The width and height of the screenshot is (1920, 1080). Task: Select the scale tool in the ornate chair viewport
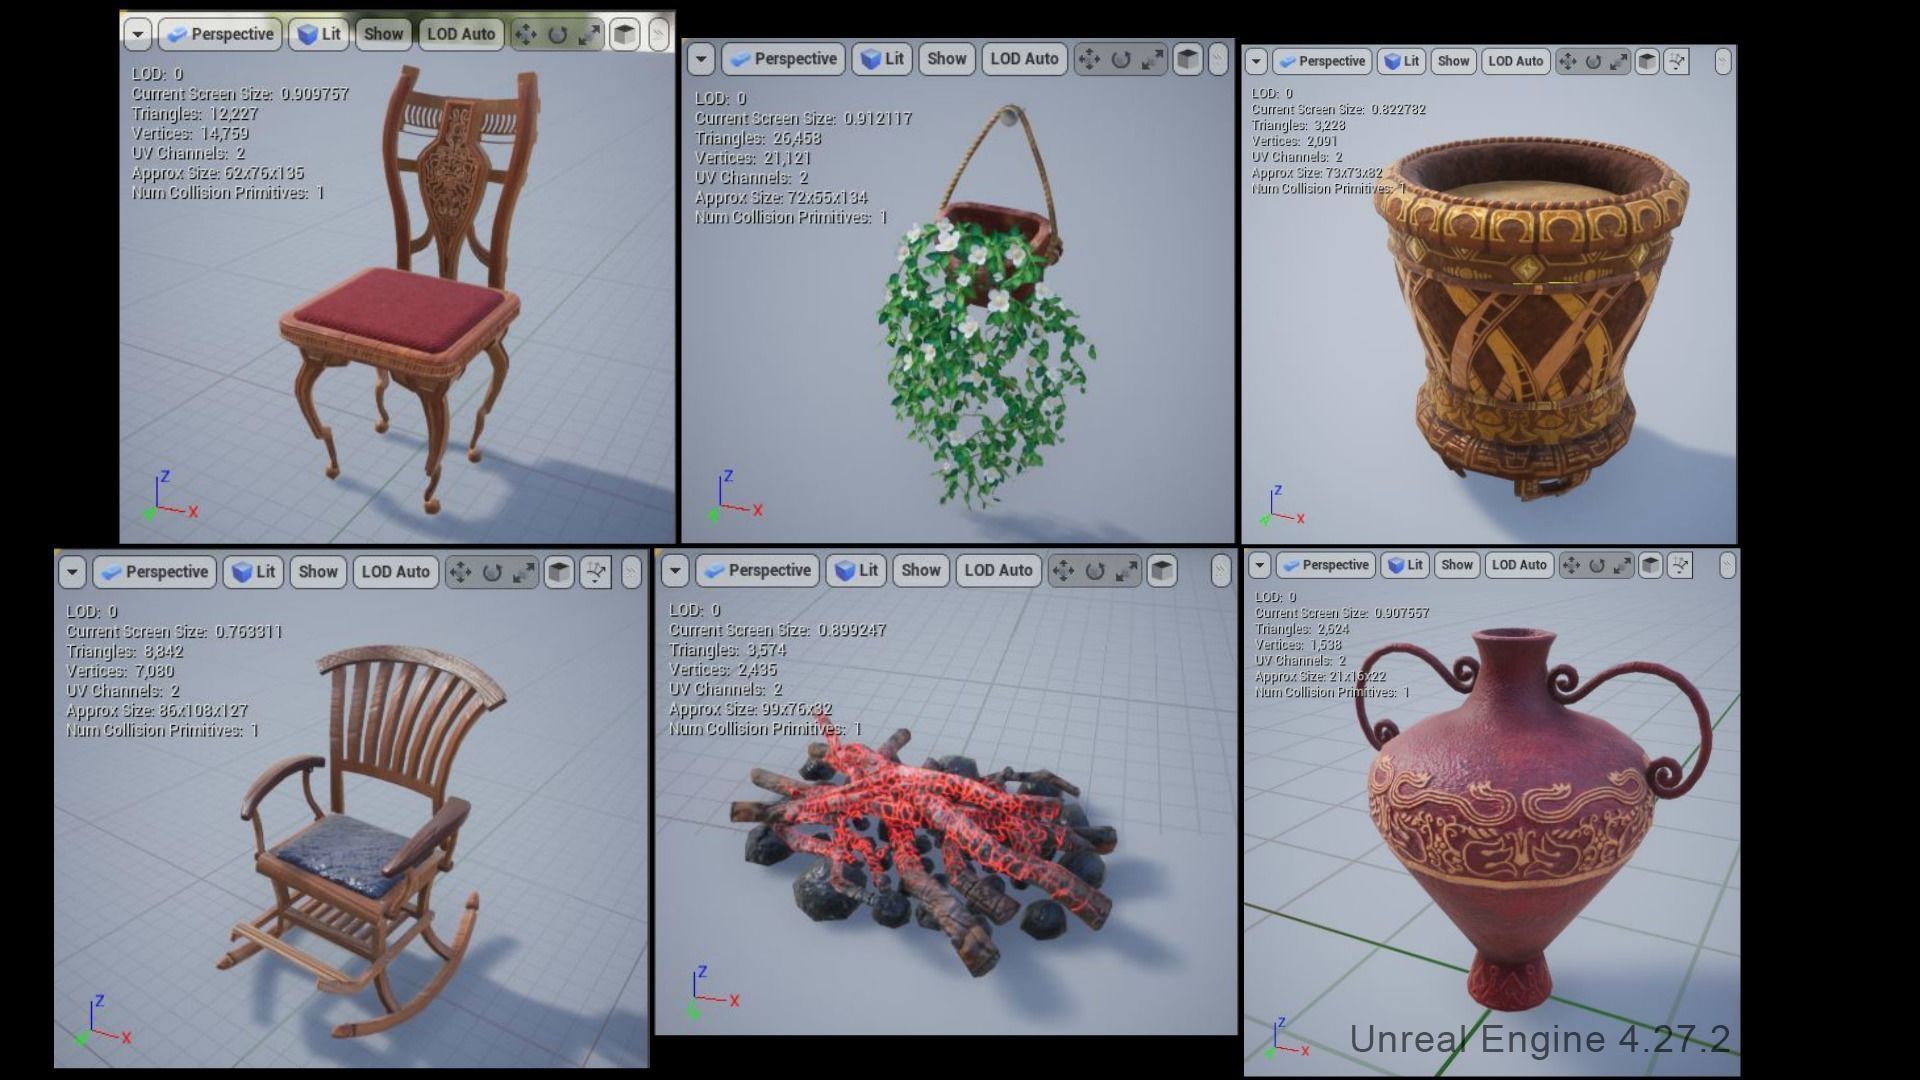pos(590,35)
